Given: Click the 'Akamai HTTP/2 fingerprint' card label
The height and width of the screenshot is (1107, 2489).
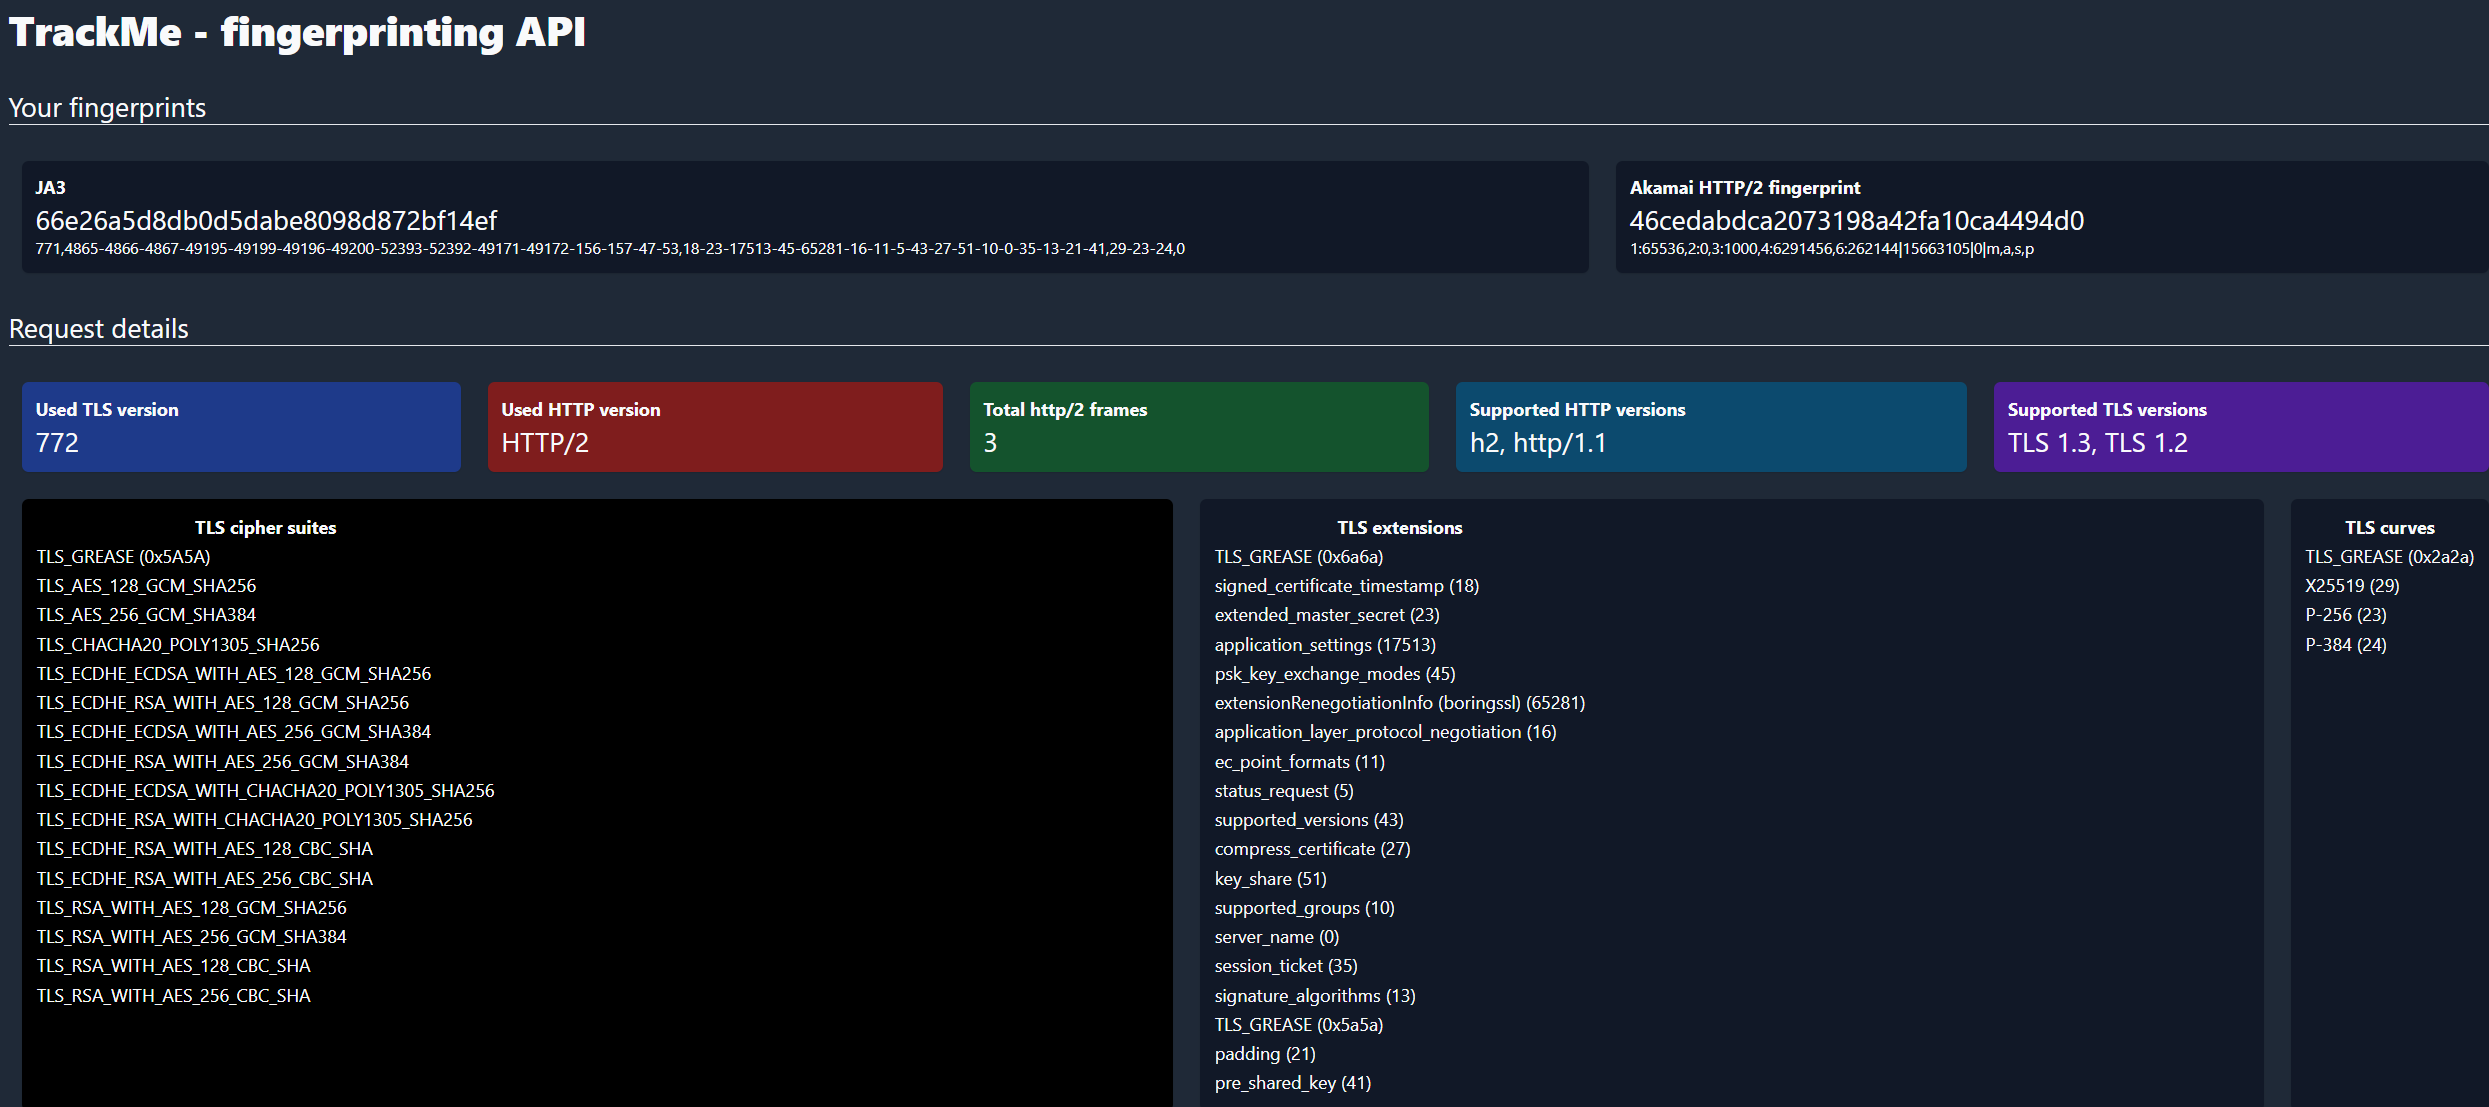Looking at the screenshot, I should click(1745, 188).
